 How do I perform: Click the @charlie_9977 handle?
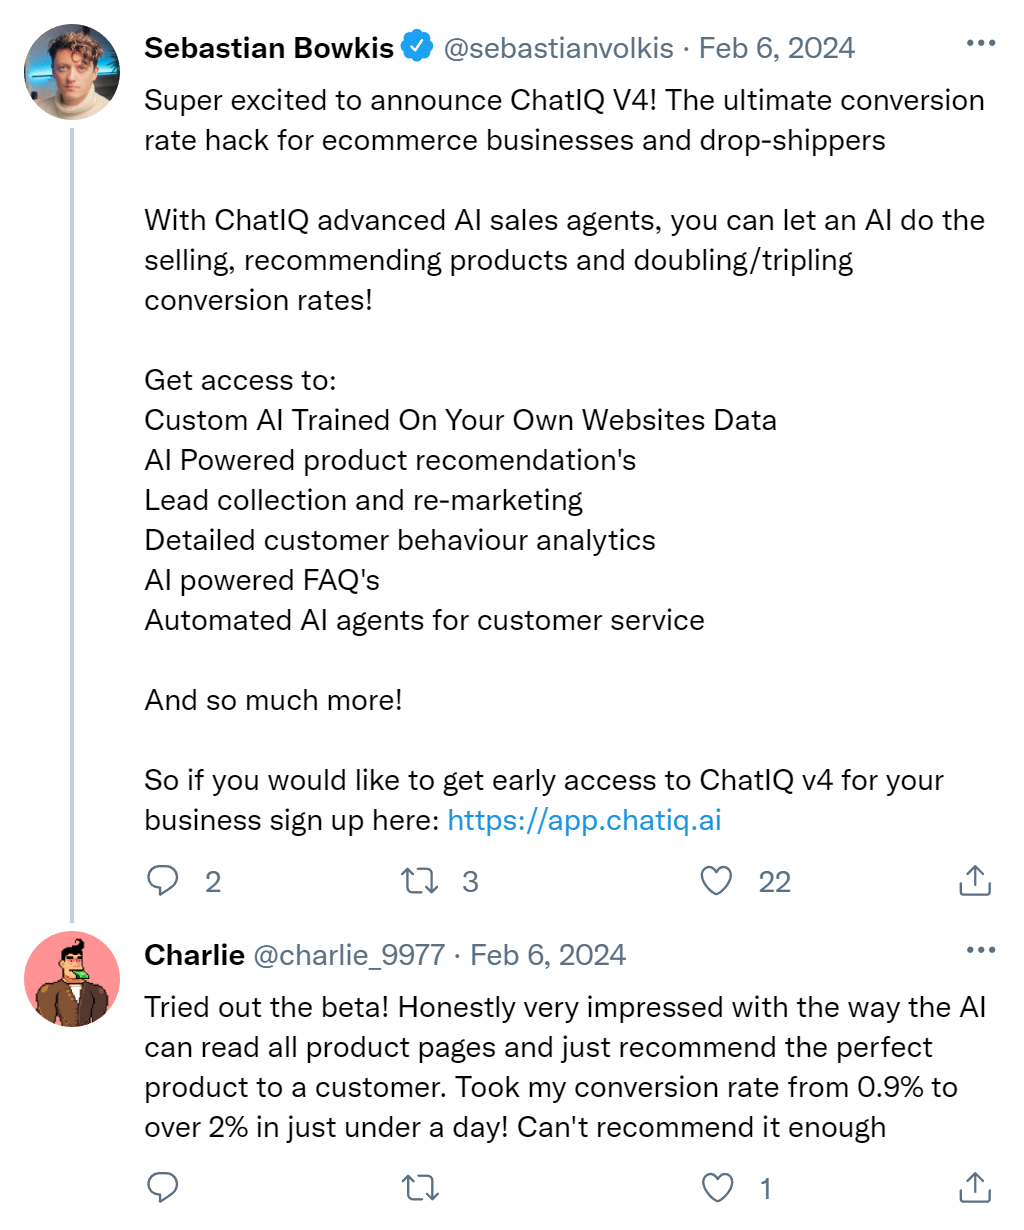pyautogui.click(x=349, y=955)
